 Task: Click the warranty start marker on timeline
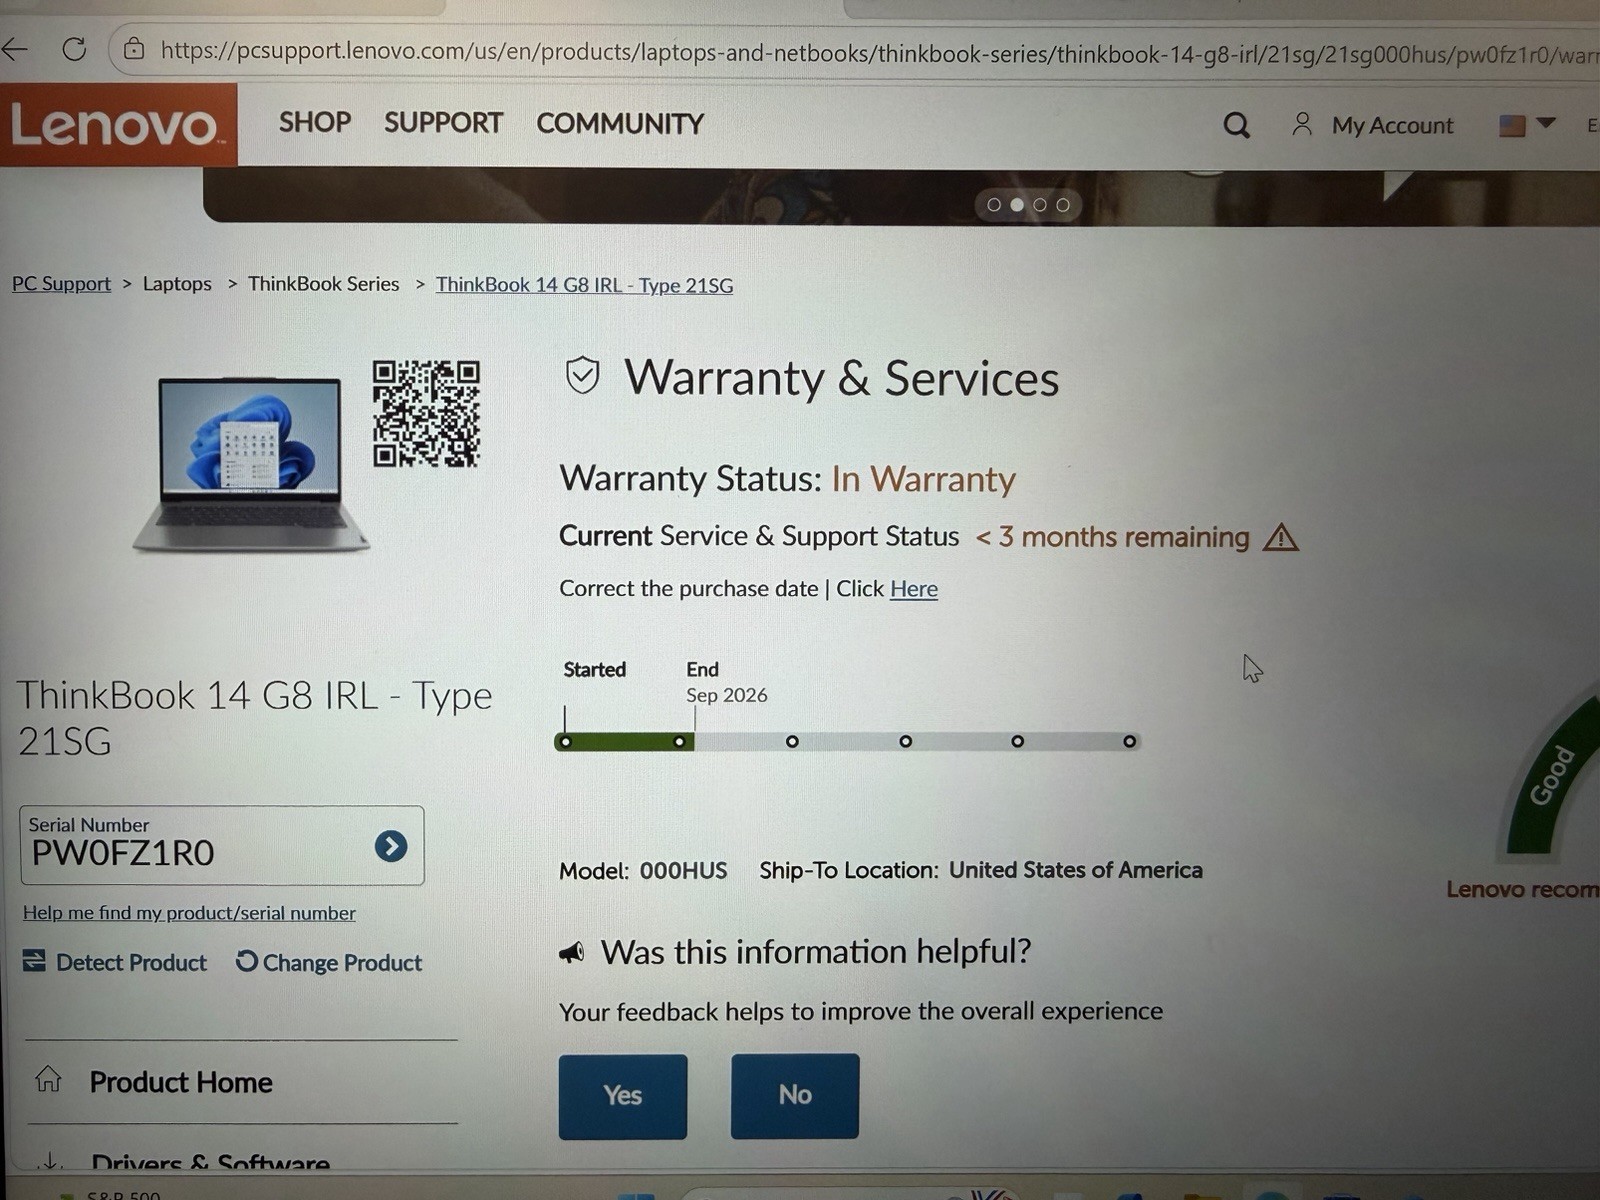pos(566,742)
